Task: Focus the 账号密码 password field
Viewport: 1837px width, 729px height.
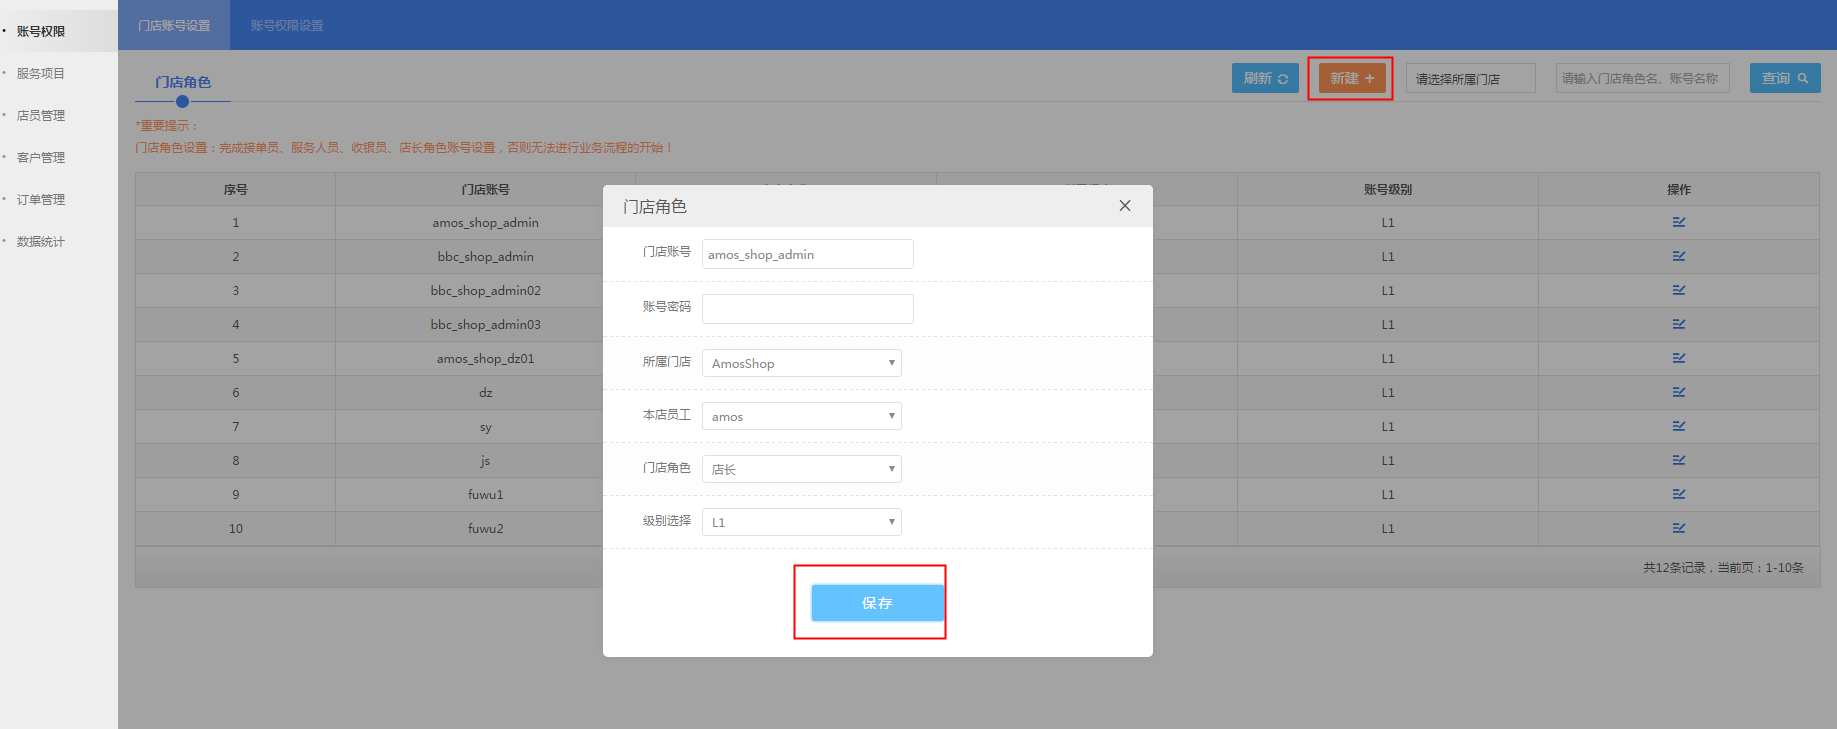Action: coord(808,309)
